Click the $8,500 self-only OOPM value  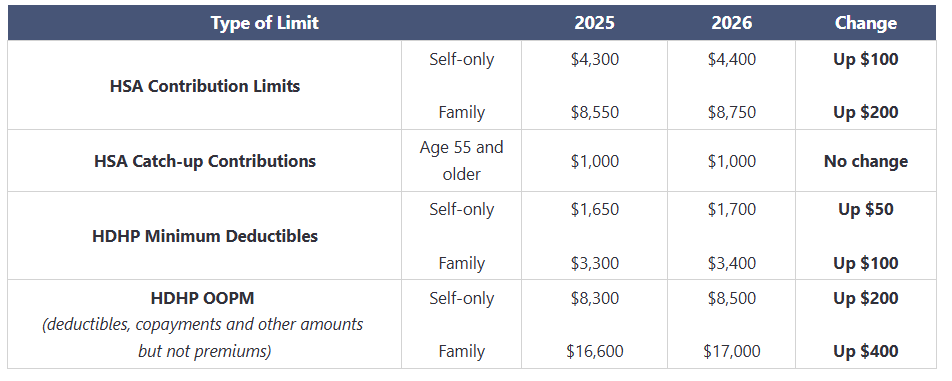click(x=732, y=298)
